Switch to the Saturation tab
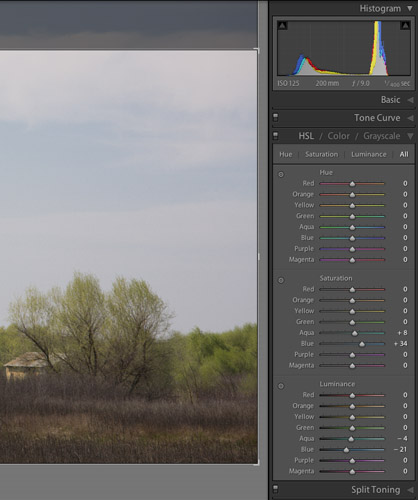Image resolution: width=418 pixels, height=500 pixels. [x=321, y=154]
